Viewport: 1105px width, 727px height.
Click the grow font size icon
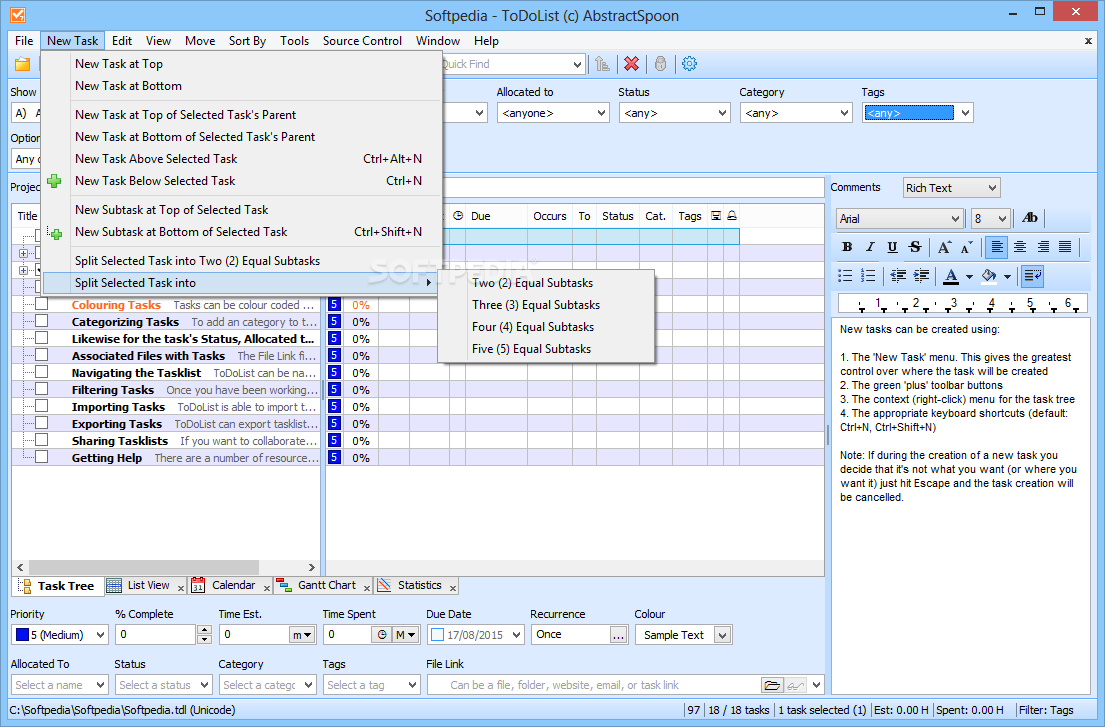[944, 247]
